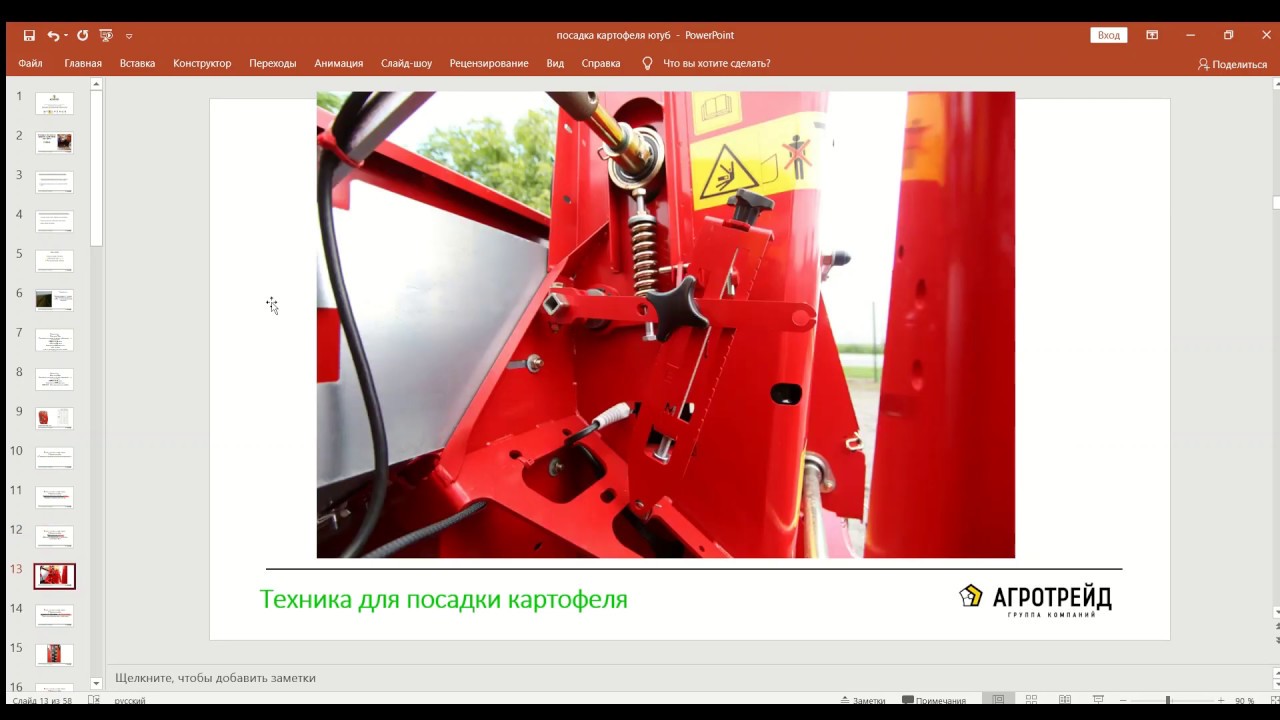Switch to Reading view icon
Screen dimensions: 1280x720
pos(1065,701)
